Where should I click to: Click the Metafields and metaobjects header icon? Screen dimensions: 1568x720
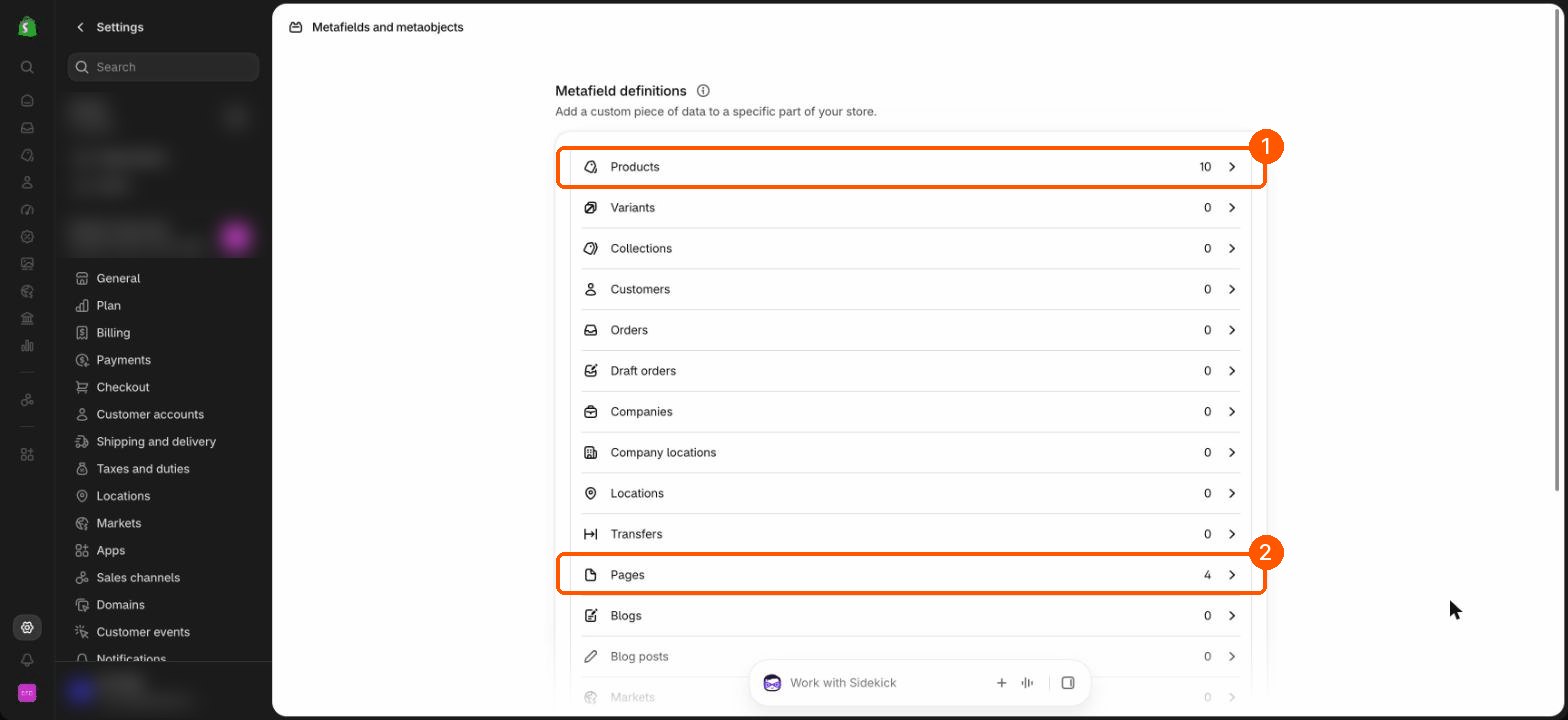pyautogui.click(x=296, y=27)
